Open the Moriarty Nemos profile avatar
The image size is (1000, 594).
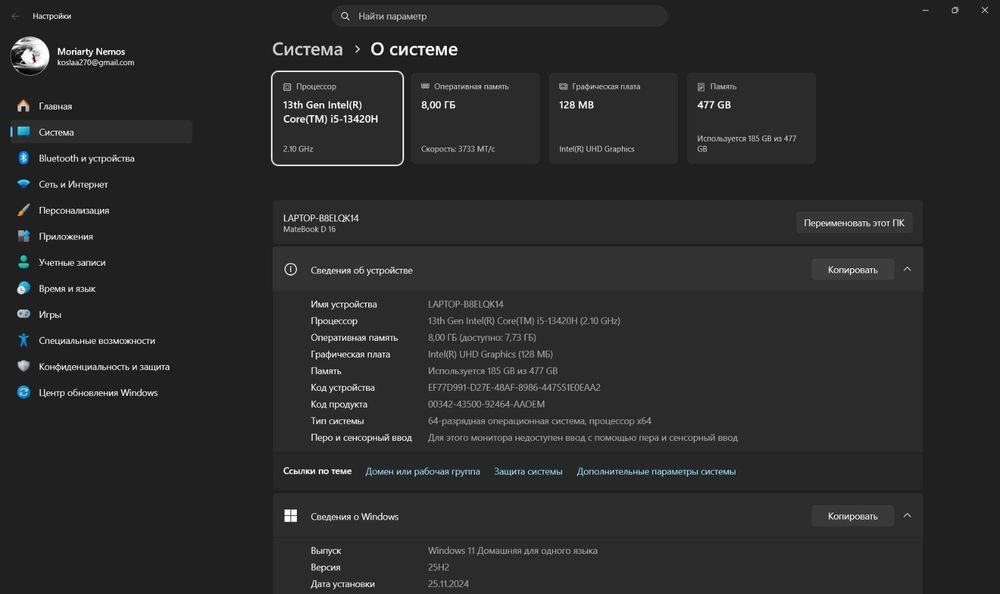(29, 56)
